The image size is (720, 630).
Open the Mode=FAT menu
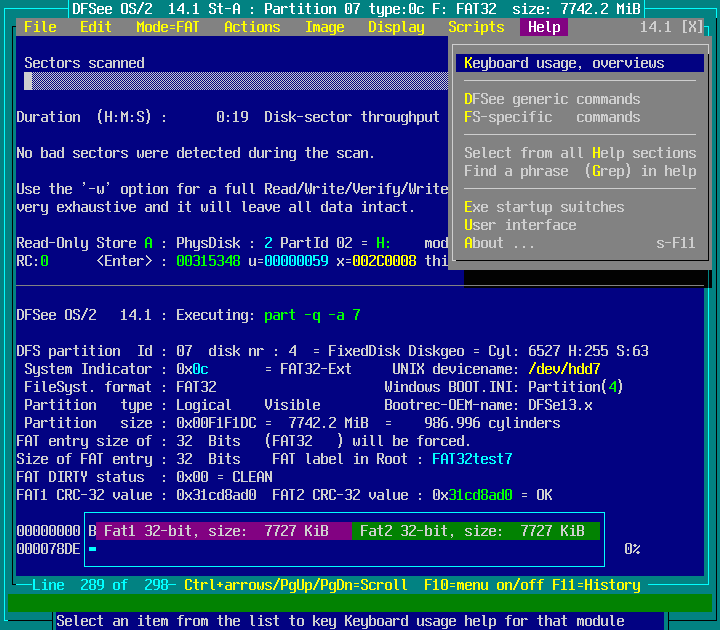click(168, 27)
